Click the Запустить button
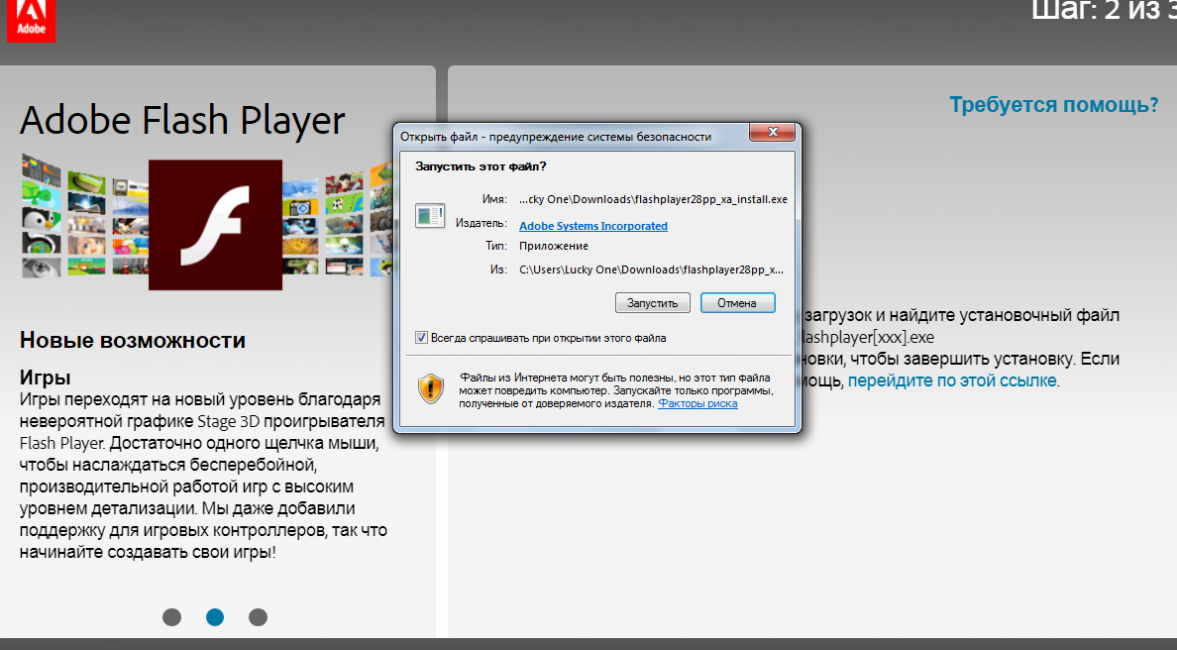 click(x=652, y=303)
